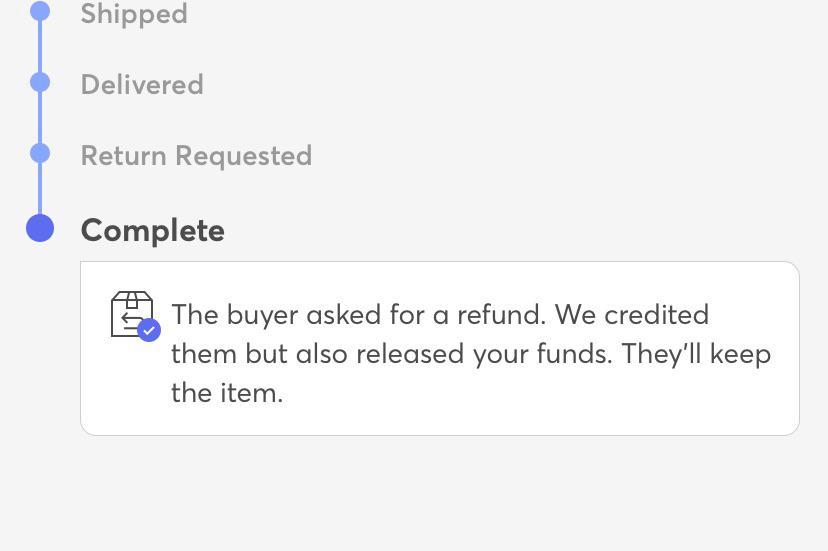Select the large Complete step dot

pos(40,228)
